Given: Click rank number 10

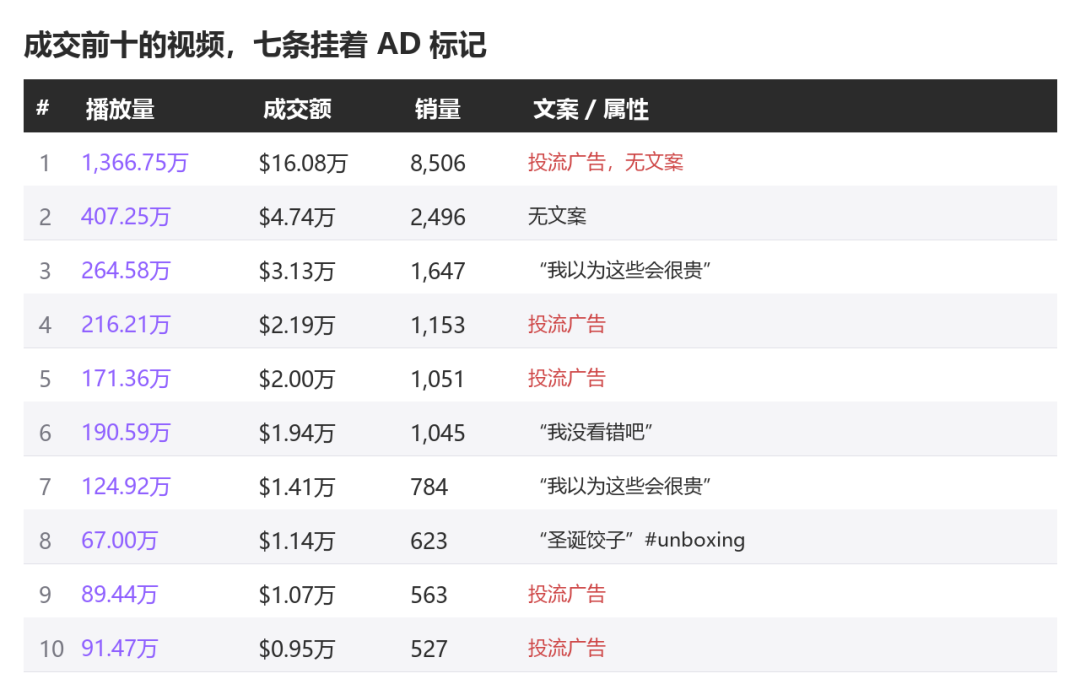Looking at the screenshot, I should (x=52, y=650).
